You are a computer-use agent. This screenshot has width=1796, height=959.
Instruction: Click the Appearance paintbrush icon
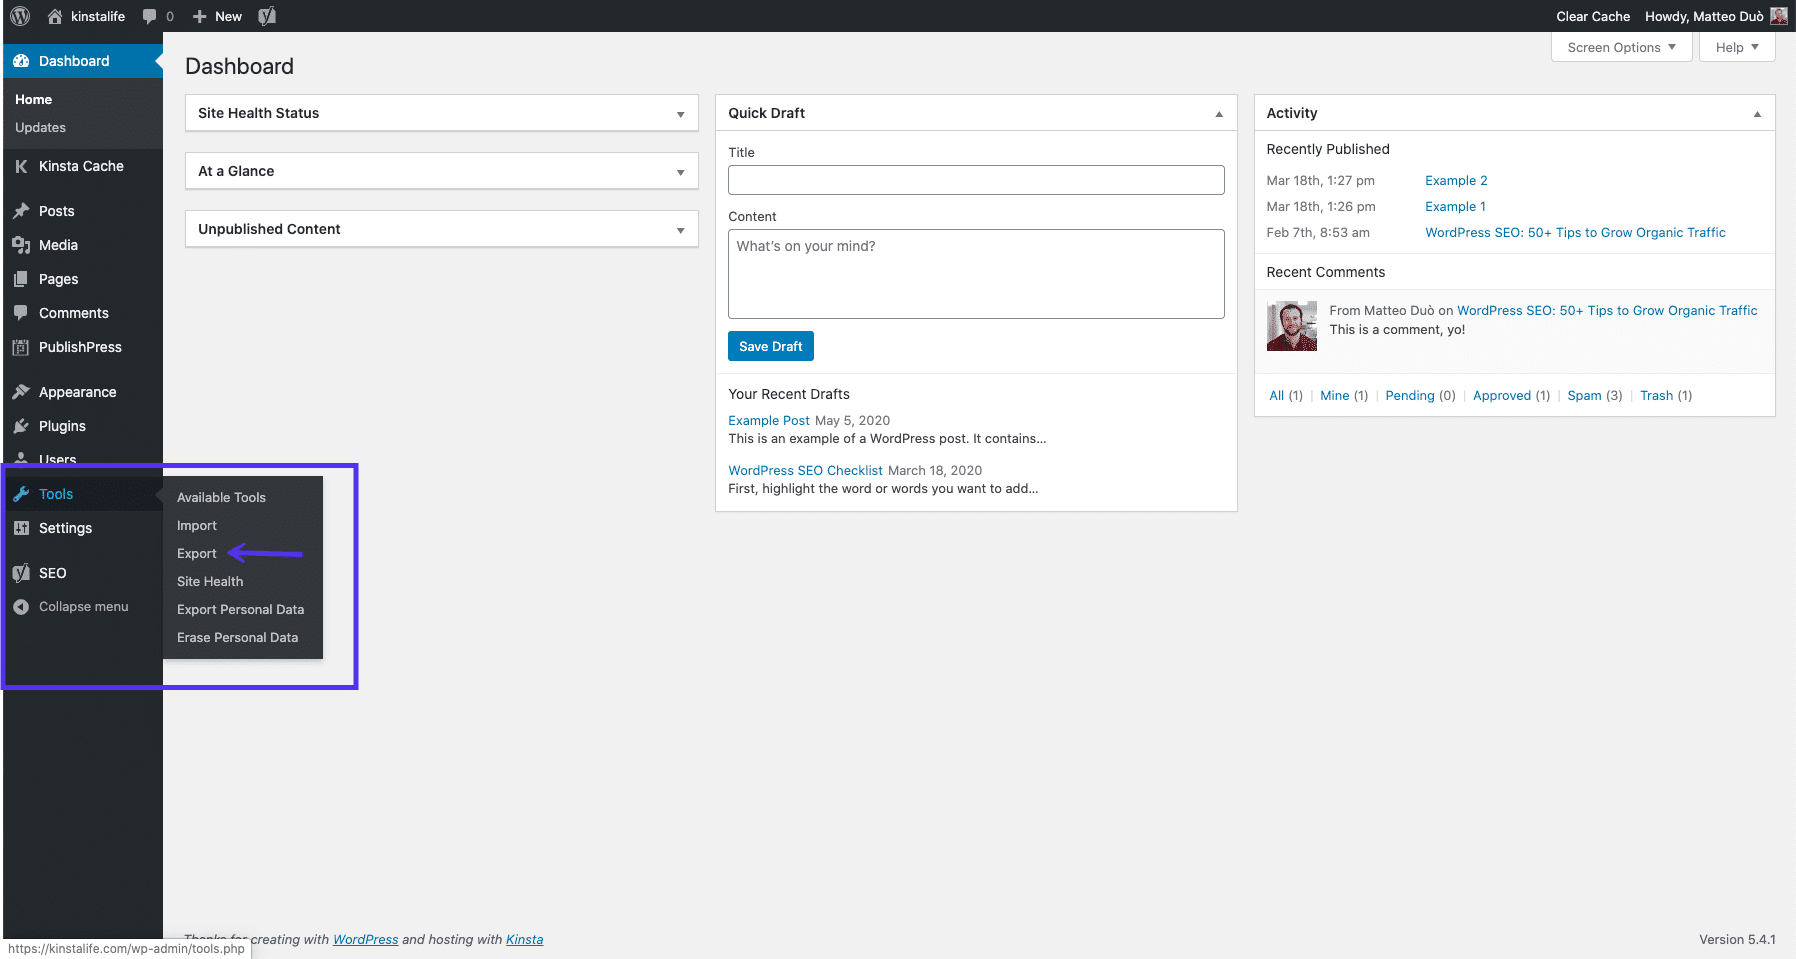pos(22,391)
